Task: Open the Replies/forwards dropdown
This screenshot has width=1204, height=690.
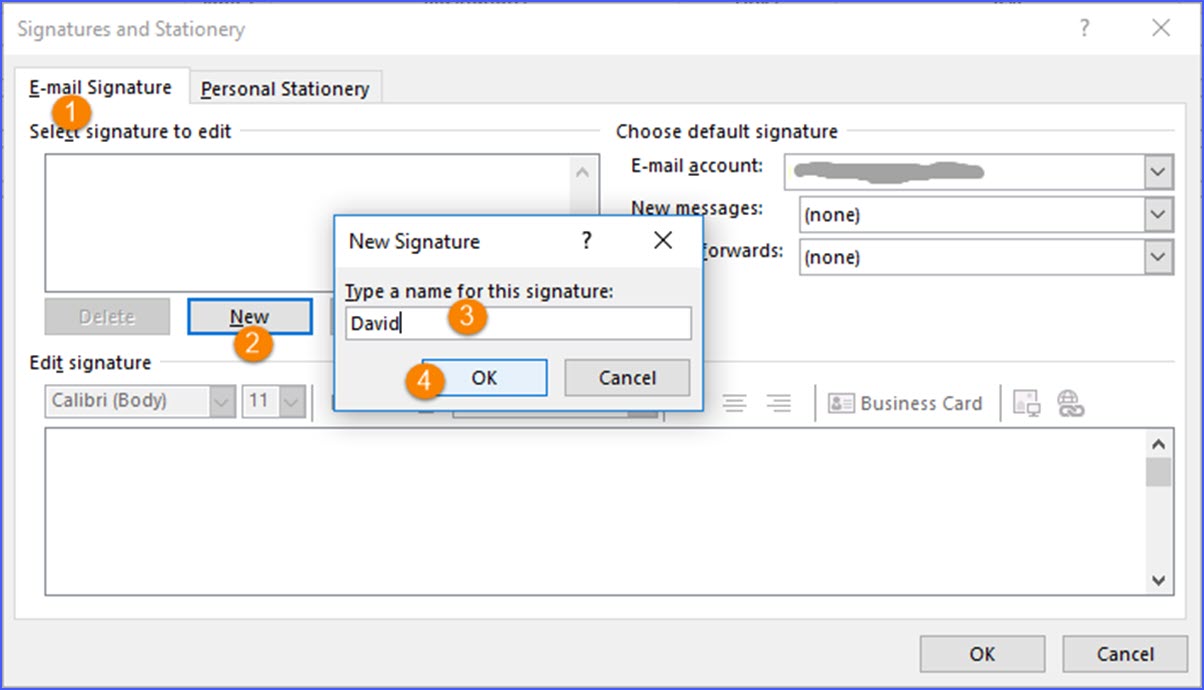Action: pyautogui.click(x=1158, y=257)
